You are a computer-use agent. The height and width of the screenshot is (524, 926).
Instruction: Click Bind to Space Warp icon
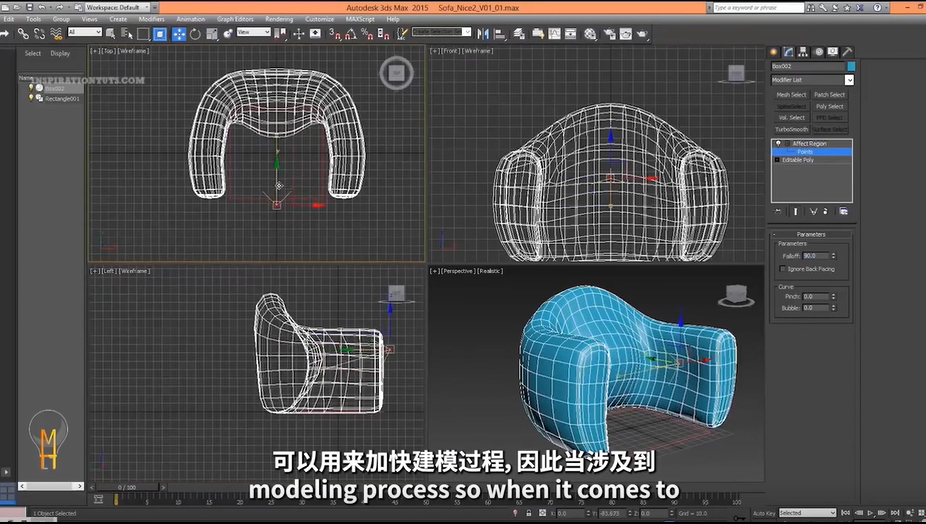(x=56, y=34)
